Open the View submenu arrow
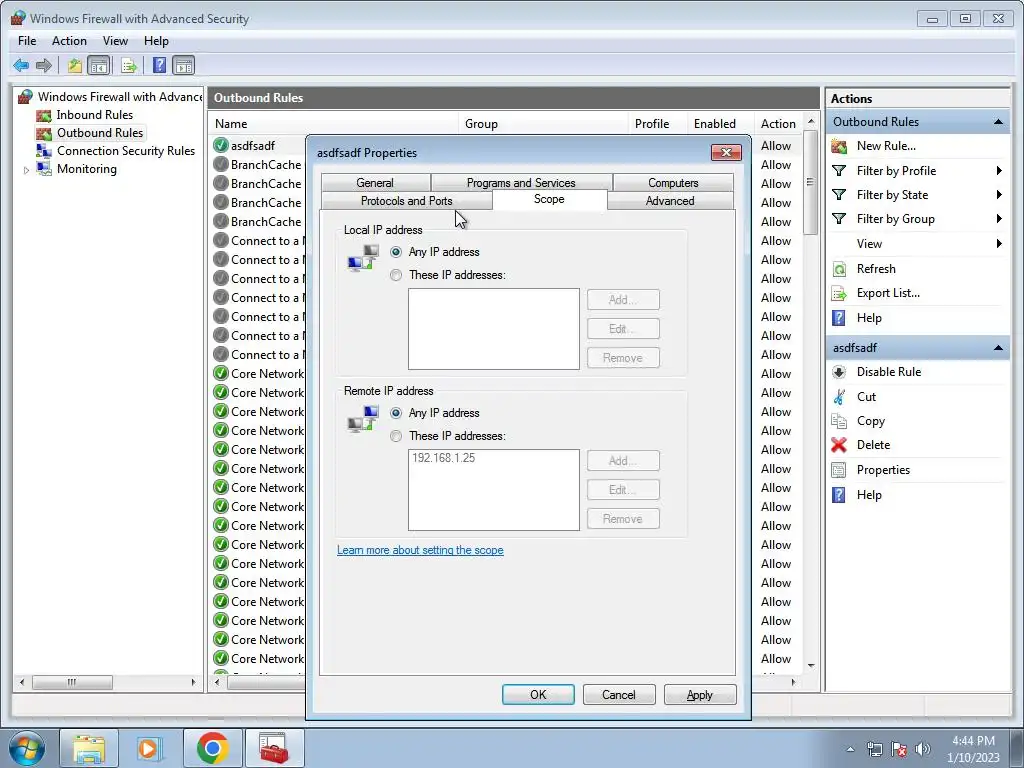 pyautogui.click(x=999, y=244)
